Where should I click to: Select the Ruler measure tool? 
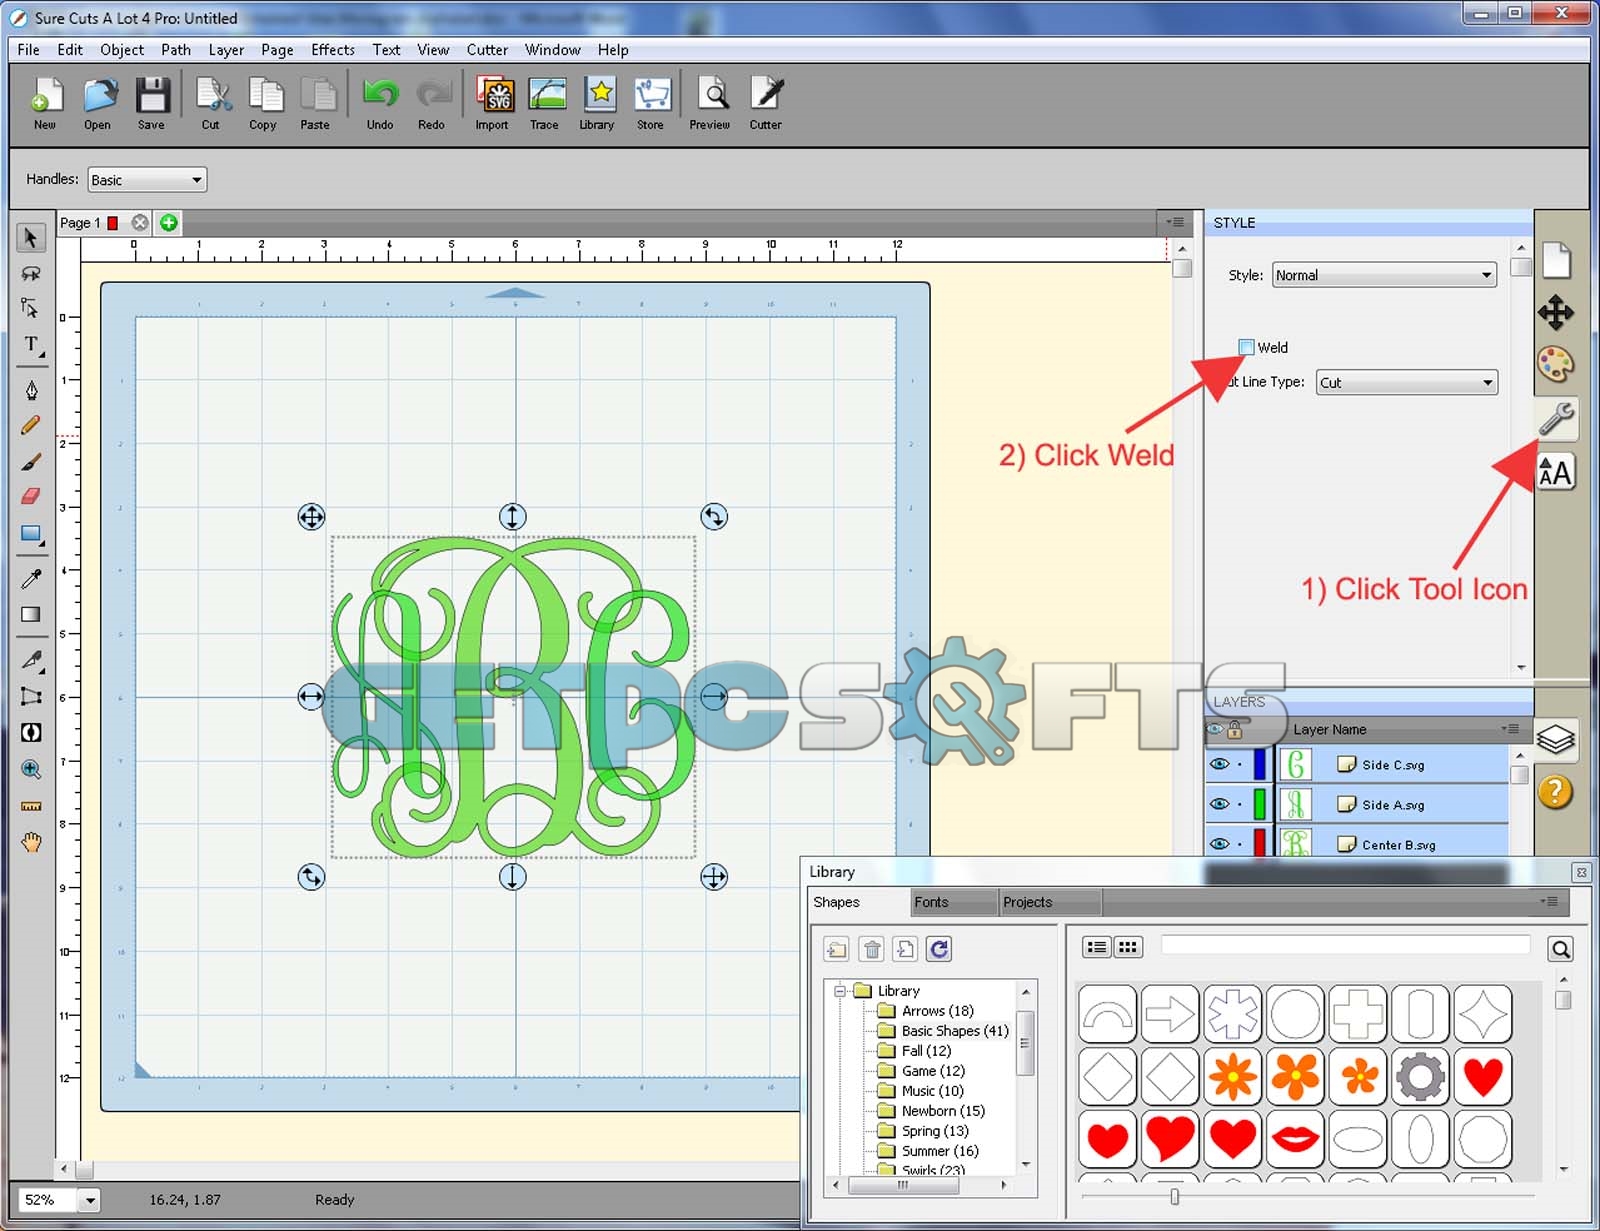pos(31,806)
